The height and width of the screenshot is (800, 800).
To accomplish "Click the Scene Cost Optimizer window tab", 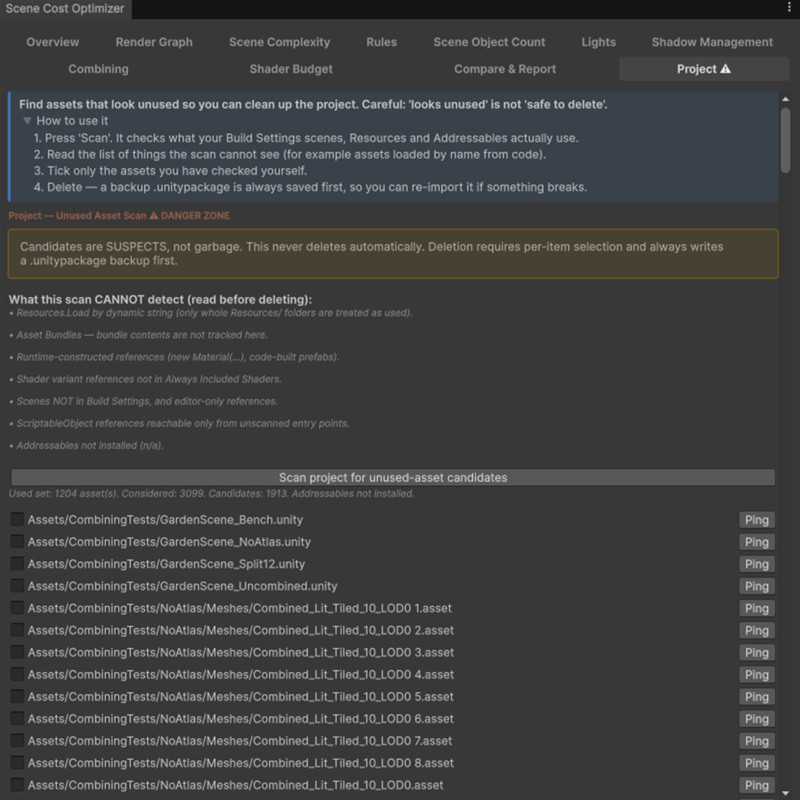I will tap(65, 9).
